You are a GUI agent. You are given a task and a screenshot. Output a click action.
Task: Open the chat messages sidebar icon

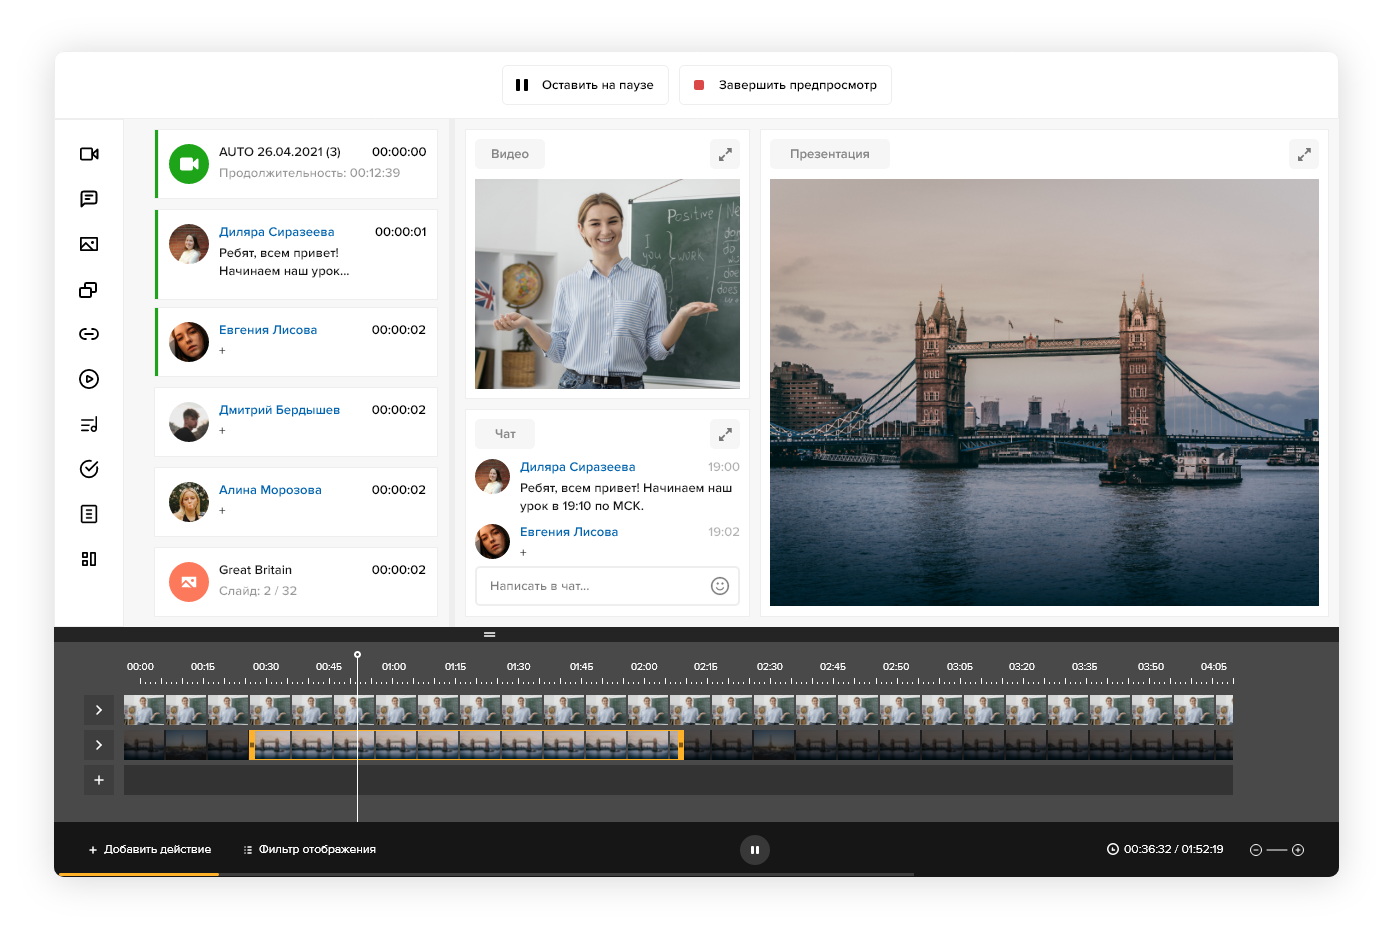(x=89, y=199)
